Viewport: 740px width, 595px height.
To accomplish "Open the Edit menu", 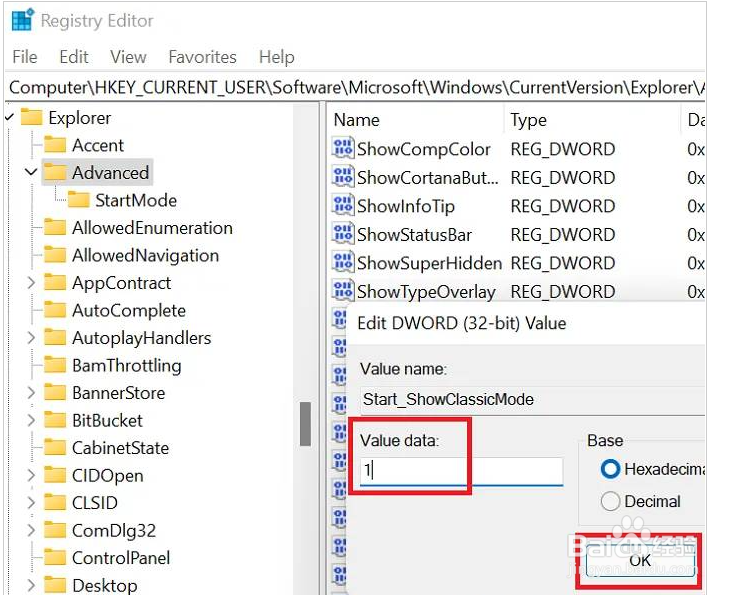I will 74,57.
